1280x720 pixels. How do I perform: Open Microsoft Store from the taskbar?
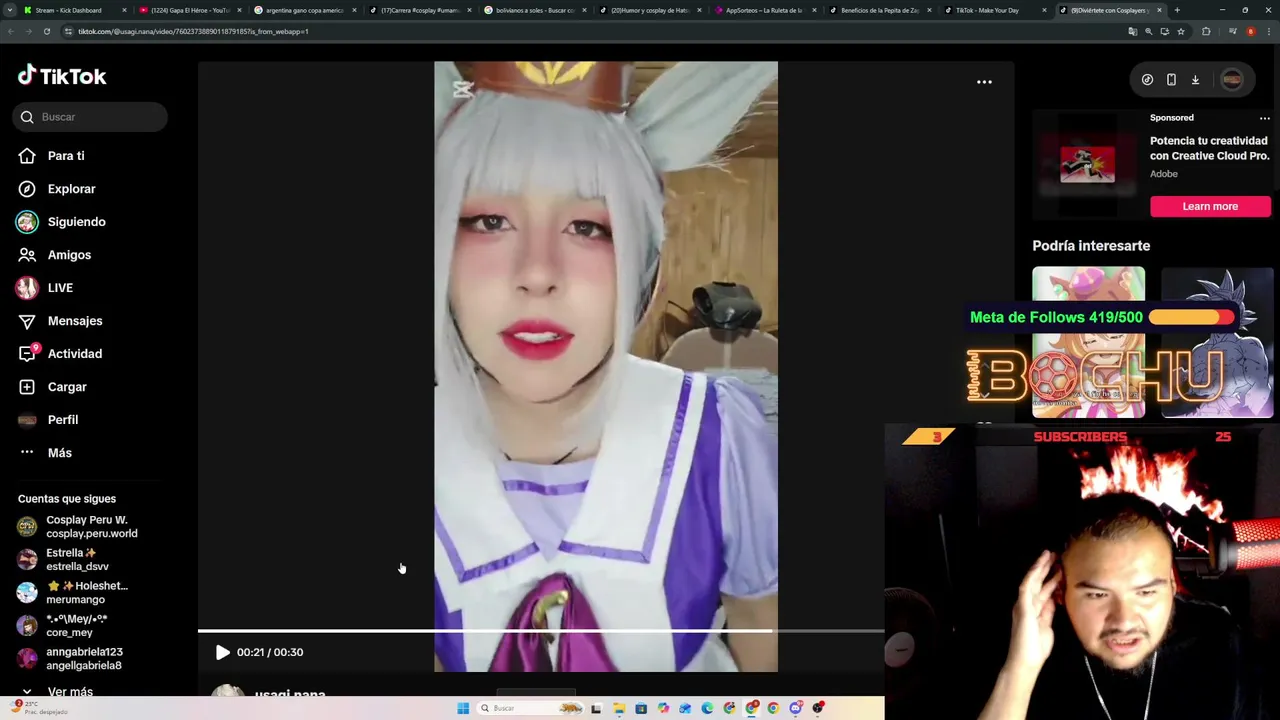[x=641, y=708]
